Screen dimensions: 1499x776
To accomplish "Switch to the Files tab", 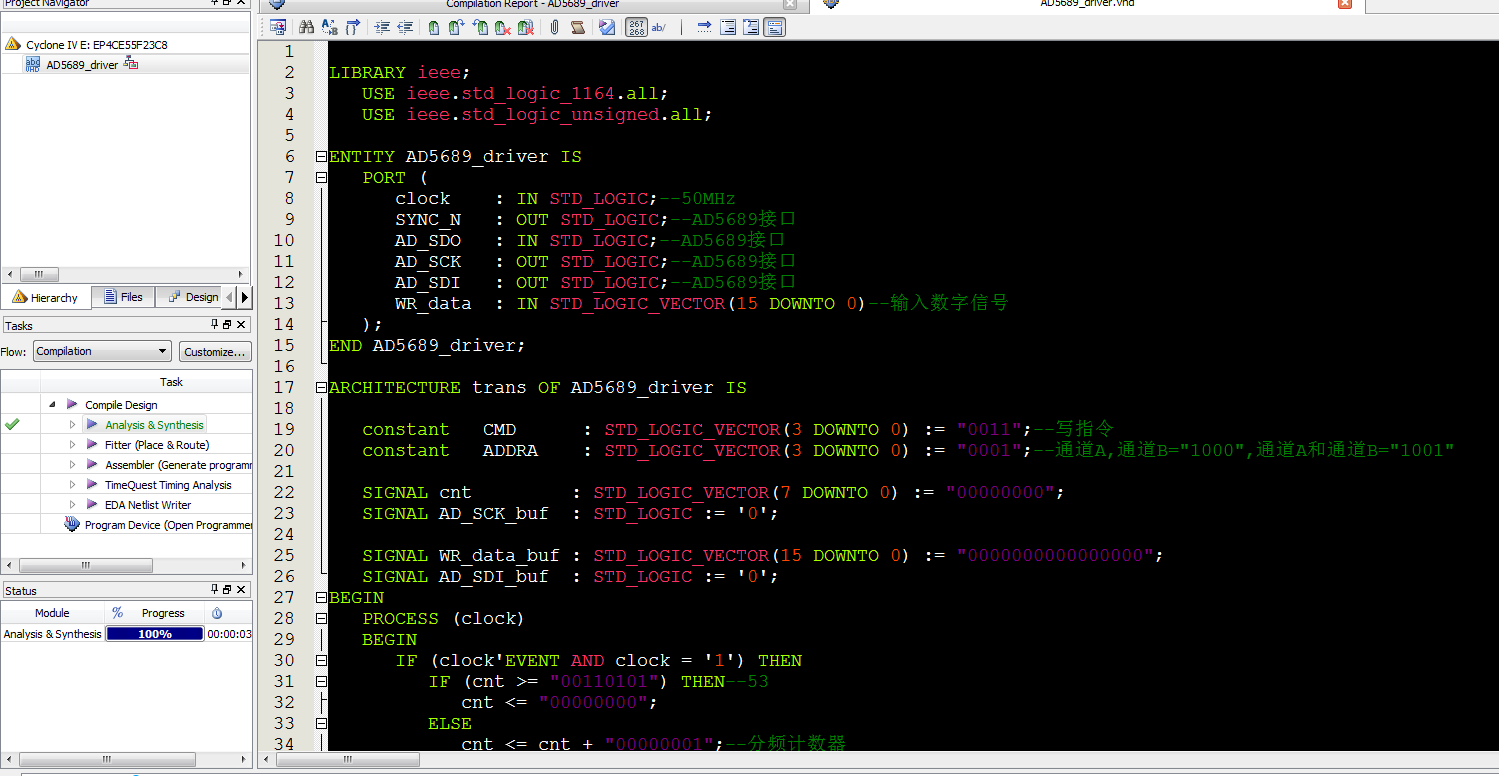I will [124, 297].
